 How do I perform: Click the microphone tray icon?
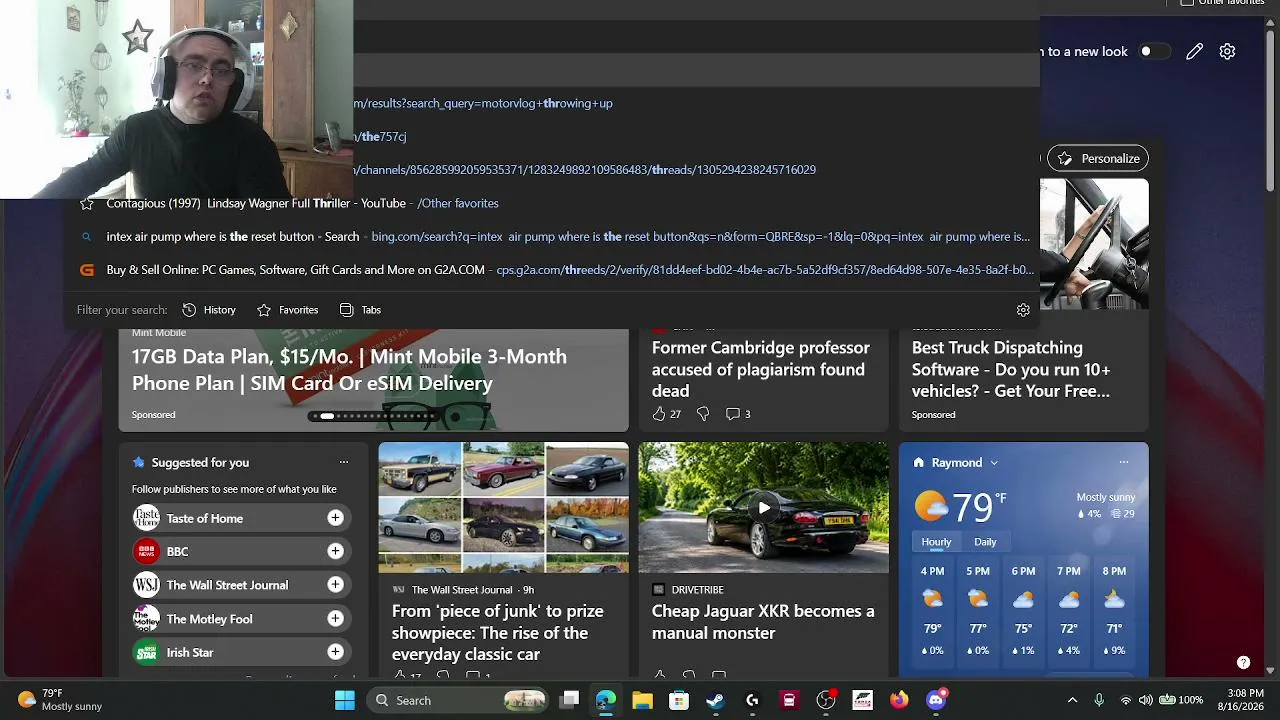(1099, 700)
